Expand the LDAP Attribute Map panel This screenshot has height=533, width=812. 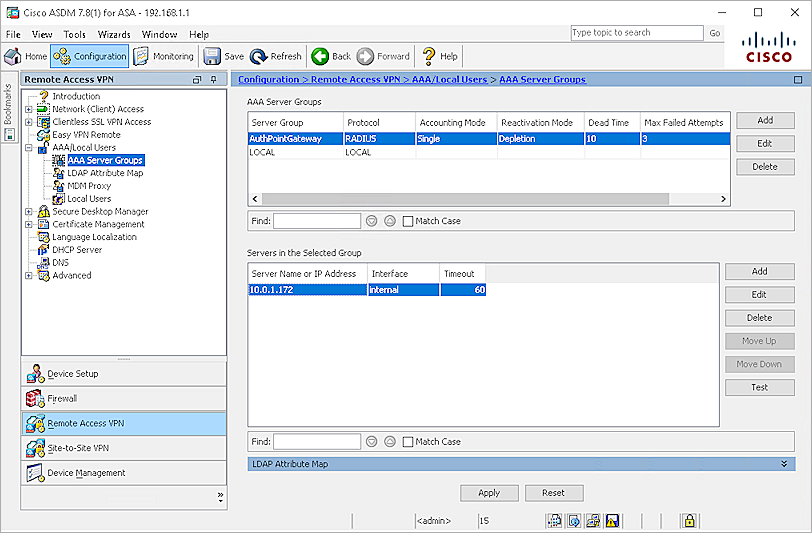tap(785, 464)
